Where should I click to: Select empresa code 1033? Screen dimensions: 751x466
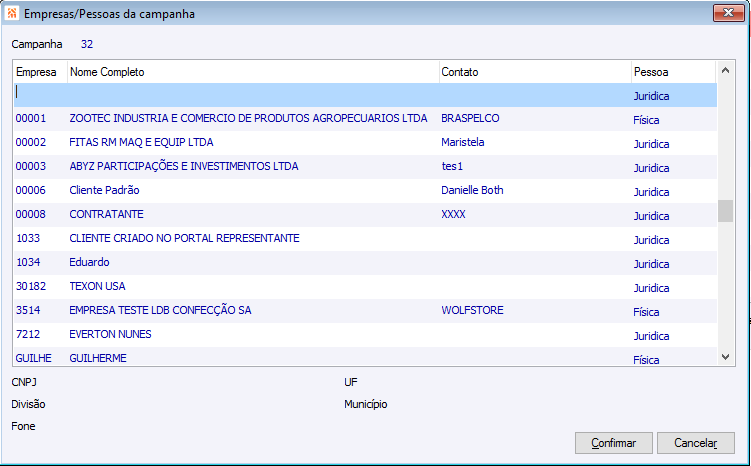[x=28, y=238]
